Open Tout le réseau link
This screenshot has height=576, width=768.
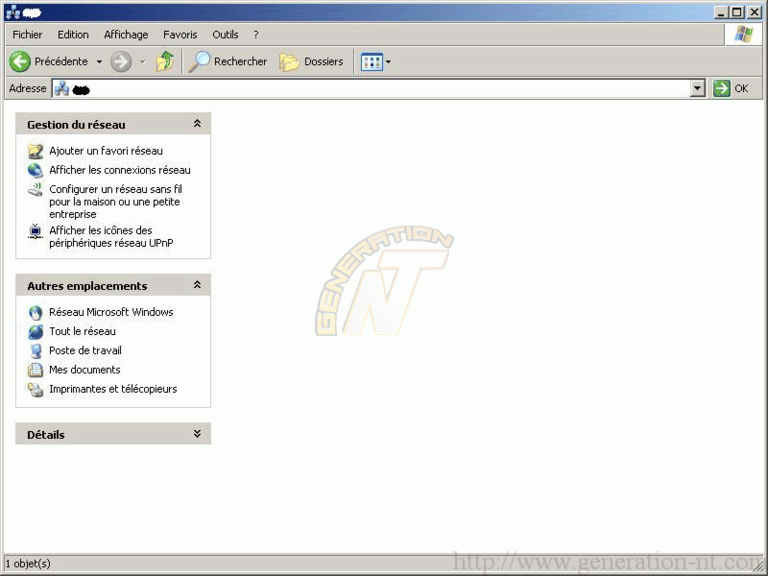pos(82,331)
